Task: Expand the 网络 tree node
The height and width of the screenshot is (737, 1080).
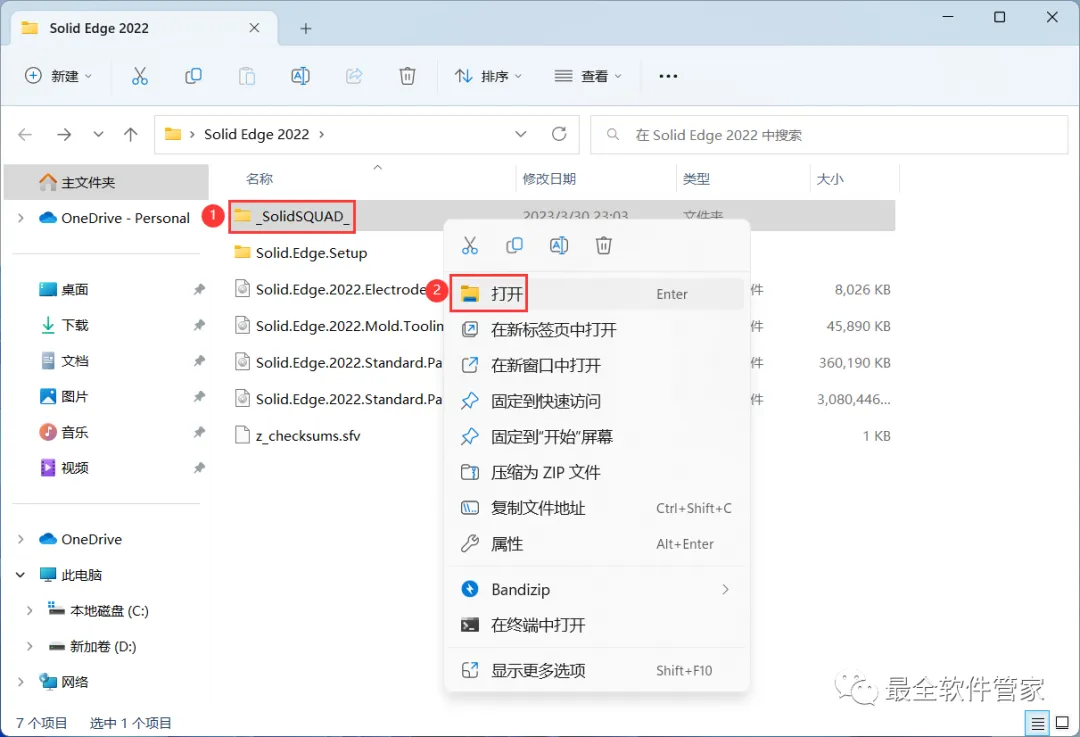Action: tap(21, 683)
